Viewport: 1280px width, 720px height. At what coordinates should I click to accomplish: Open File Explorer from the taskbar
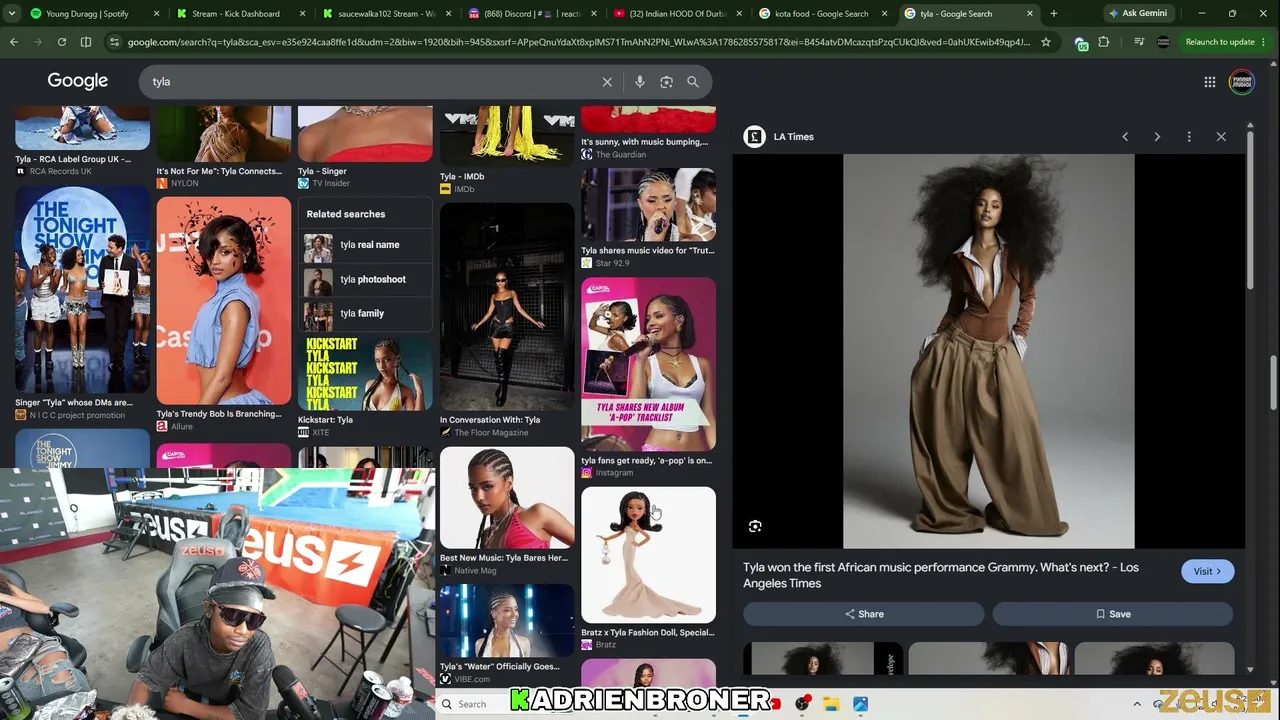(x=831, y=704)
